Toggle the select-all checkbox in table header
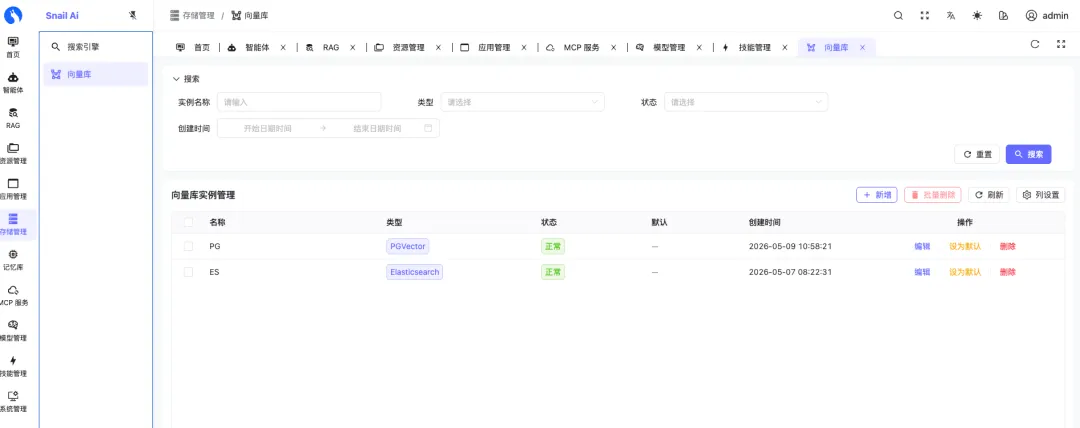The image size is (1080, 428). [188, 223]
